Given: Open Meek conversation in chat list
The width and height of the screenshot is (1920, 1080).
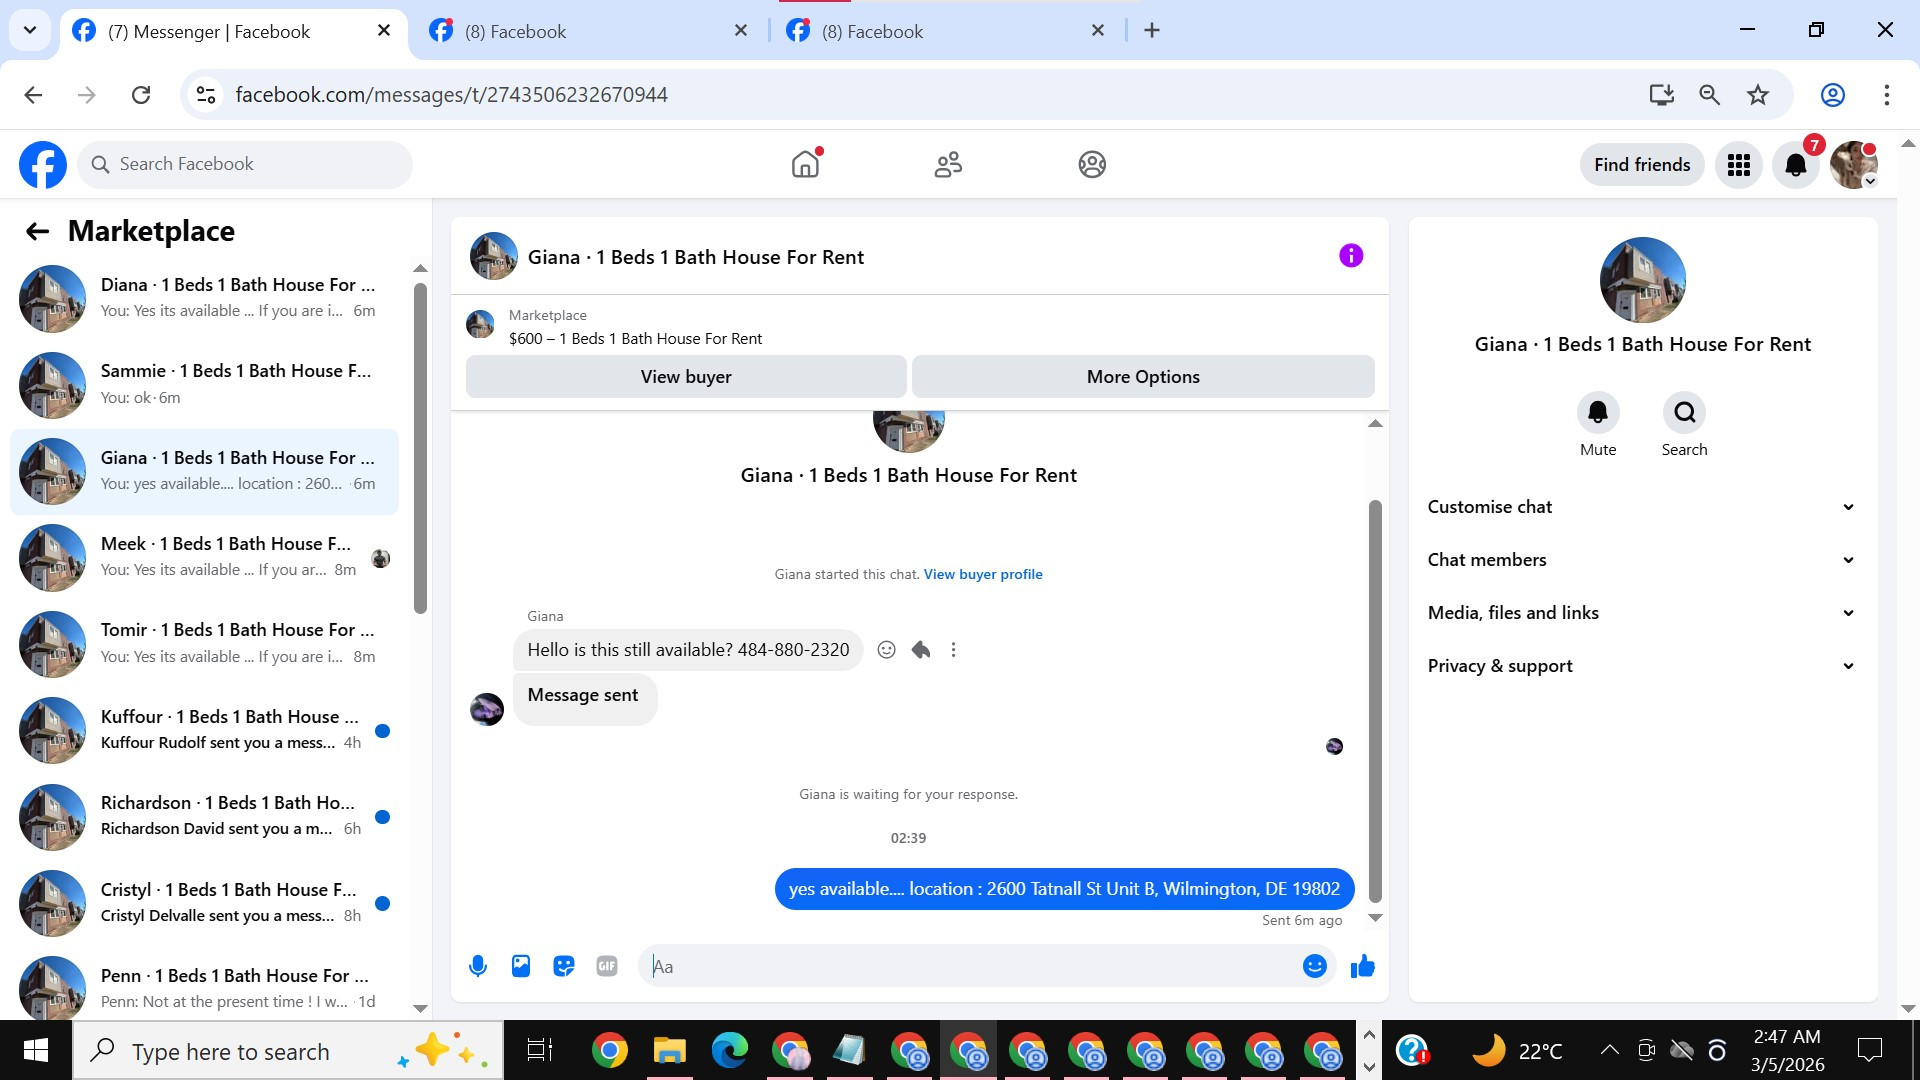Looking at the screenshot, I should [204, 558].
